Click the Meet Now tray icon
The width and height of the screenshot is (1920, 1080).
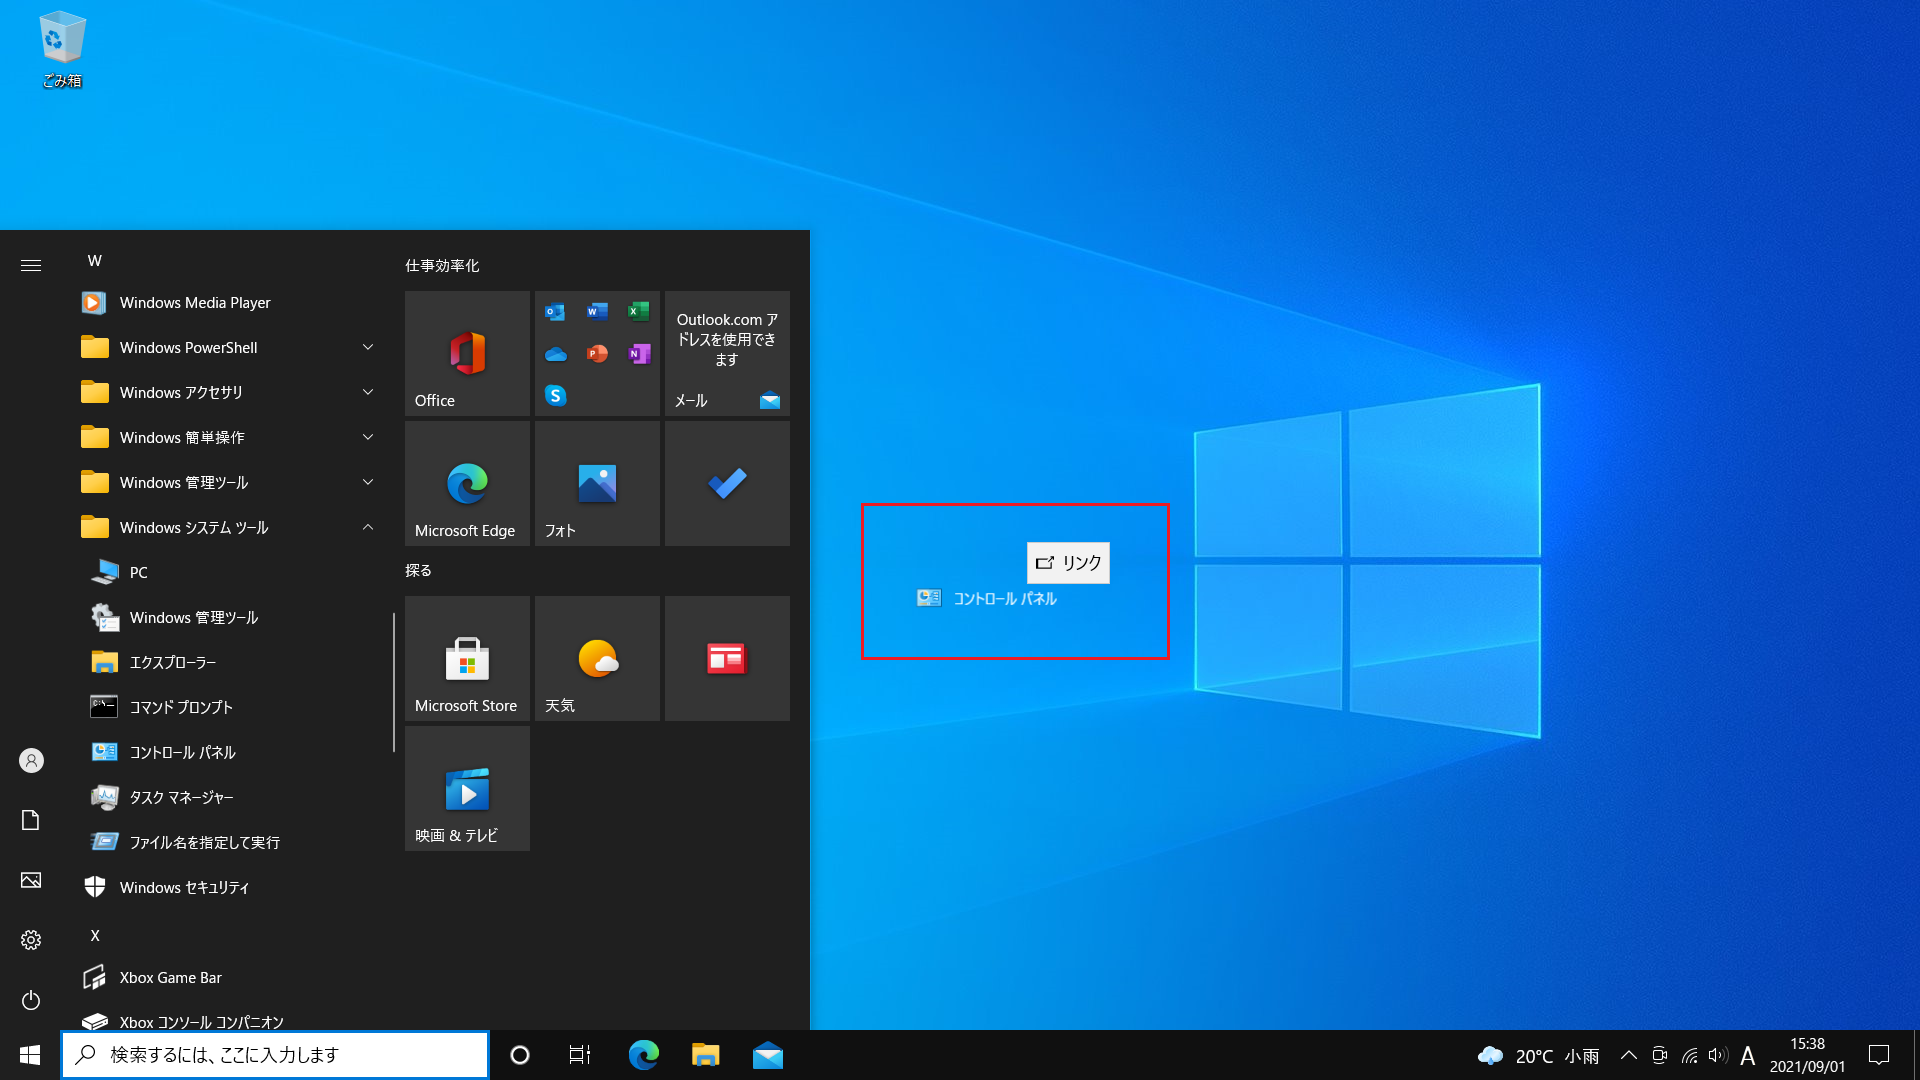click(x=1659, y=1055)
